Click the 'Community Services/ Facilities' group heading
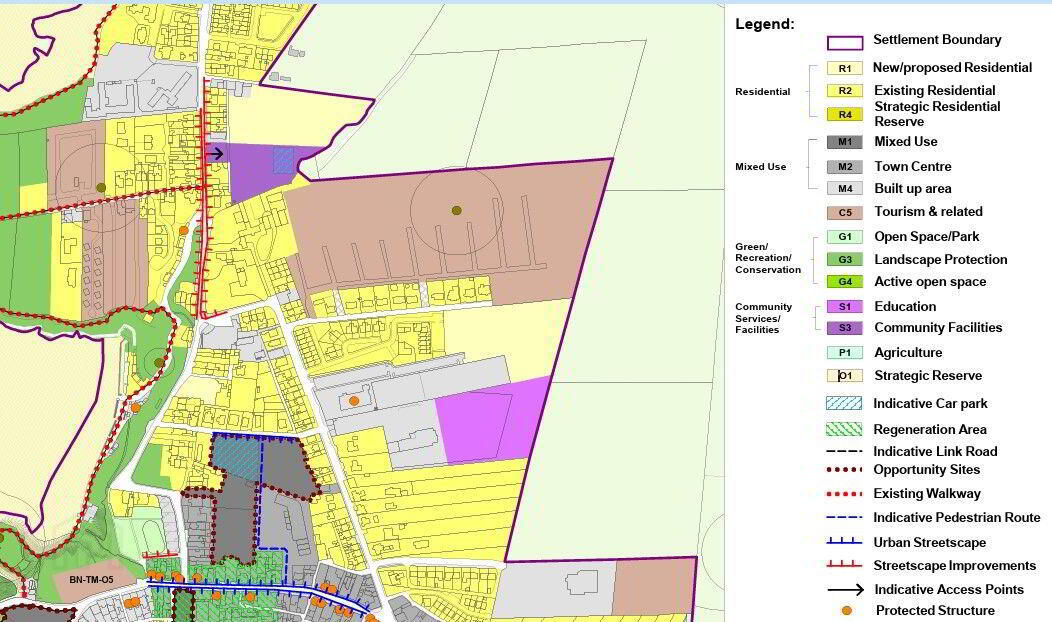 coord(764,318)
